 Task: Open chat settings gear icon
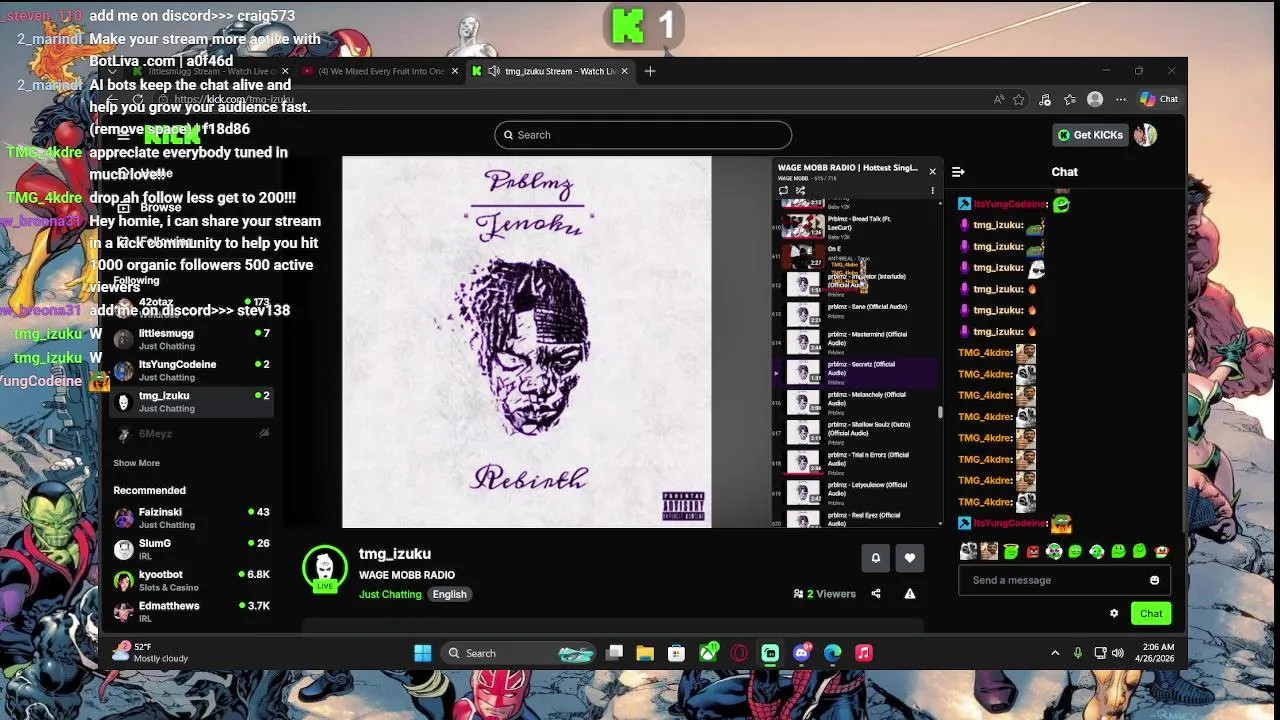click(x=1114, y=614)
